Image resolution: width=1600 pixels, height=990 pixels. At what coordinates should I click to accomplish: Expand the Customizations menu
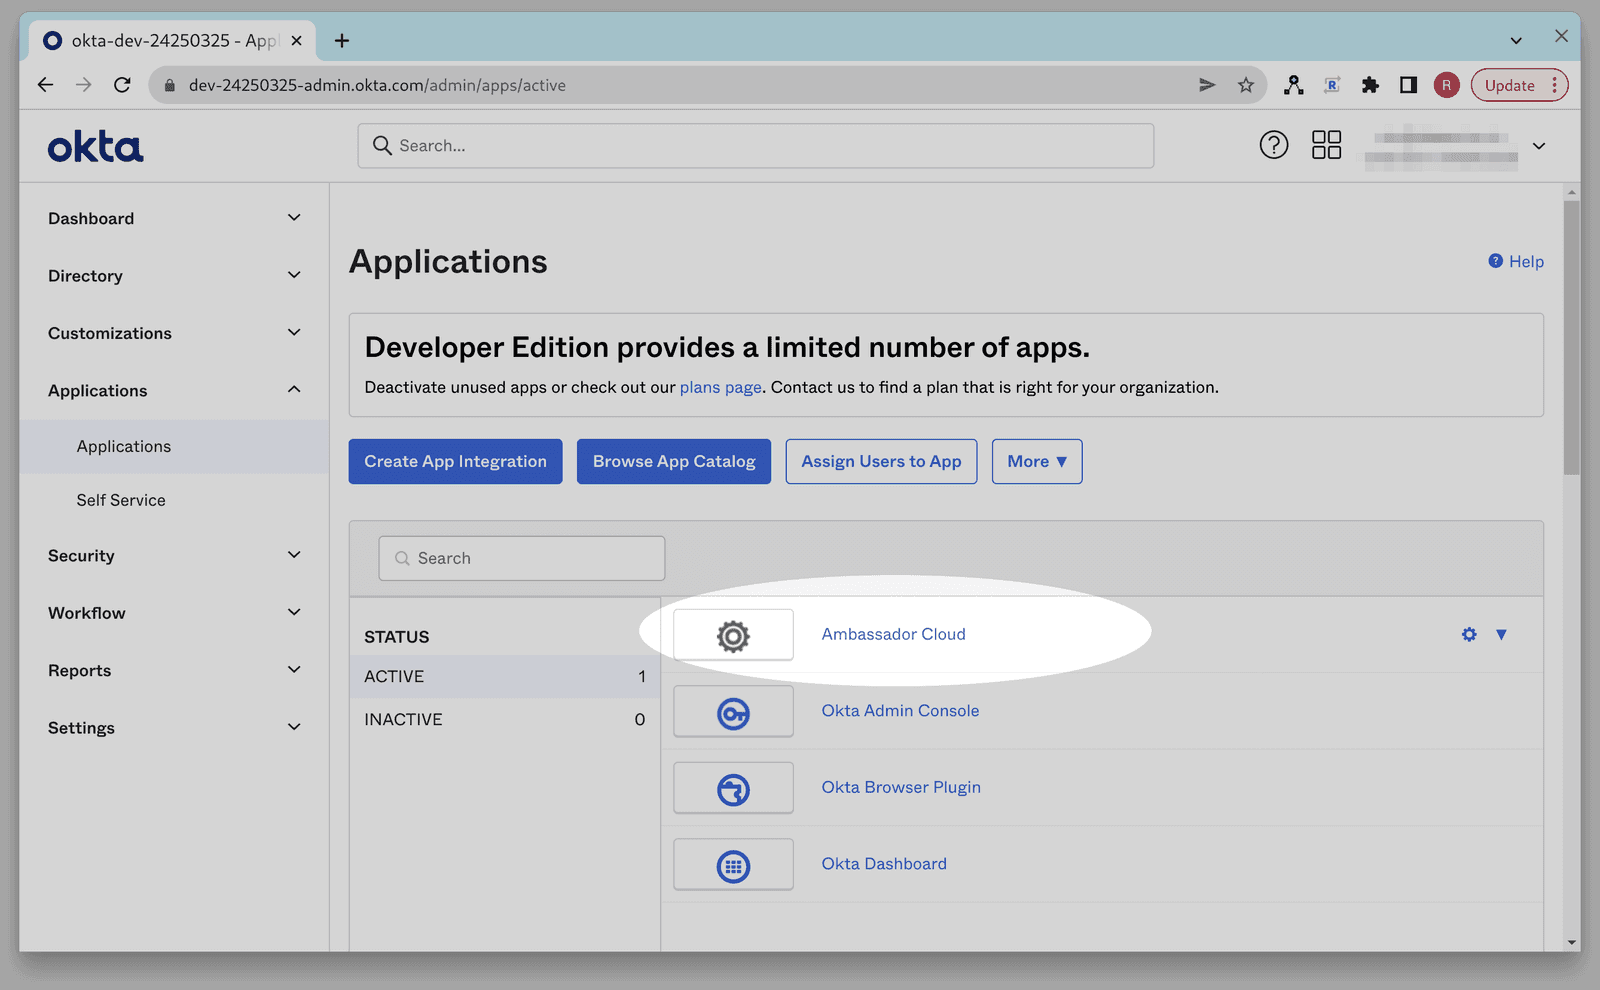point(173,333)
